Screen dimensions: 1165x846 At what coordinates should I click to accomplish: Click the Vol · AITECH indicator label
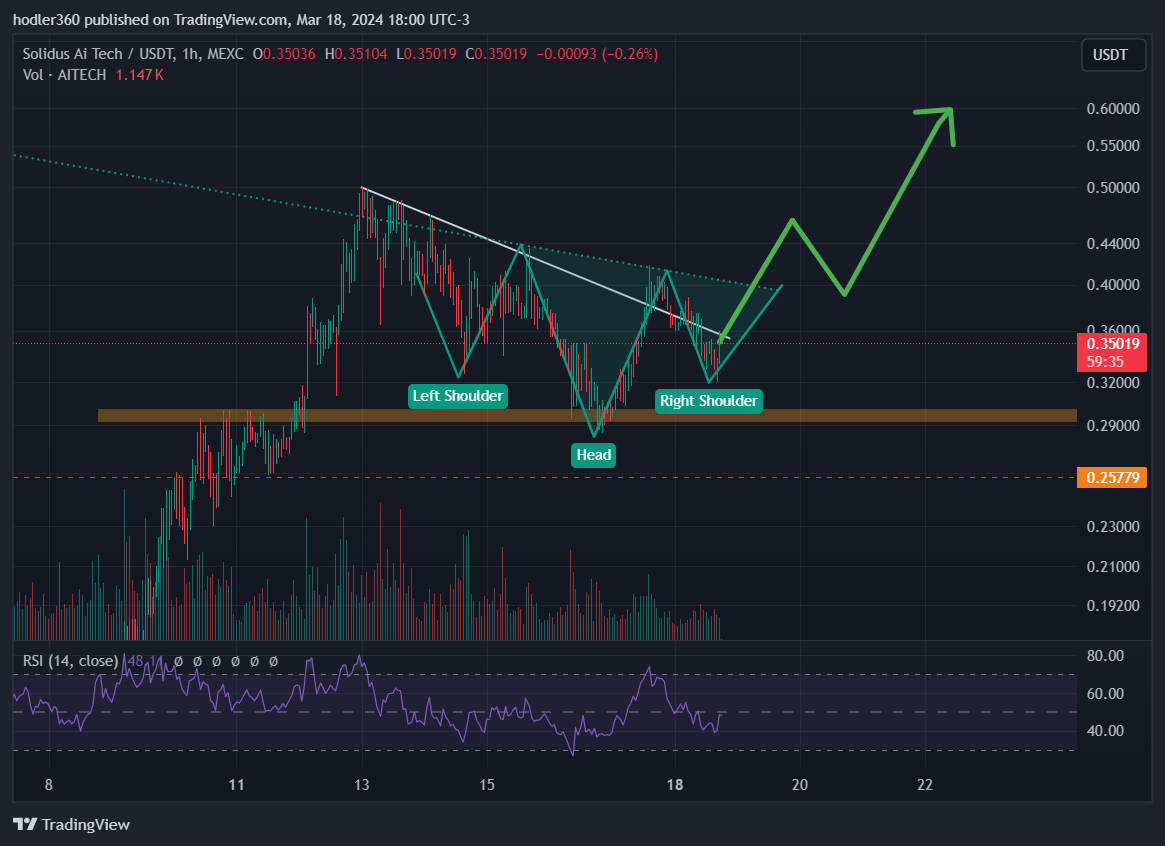(x=64, y=74)
